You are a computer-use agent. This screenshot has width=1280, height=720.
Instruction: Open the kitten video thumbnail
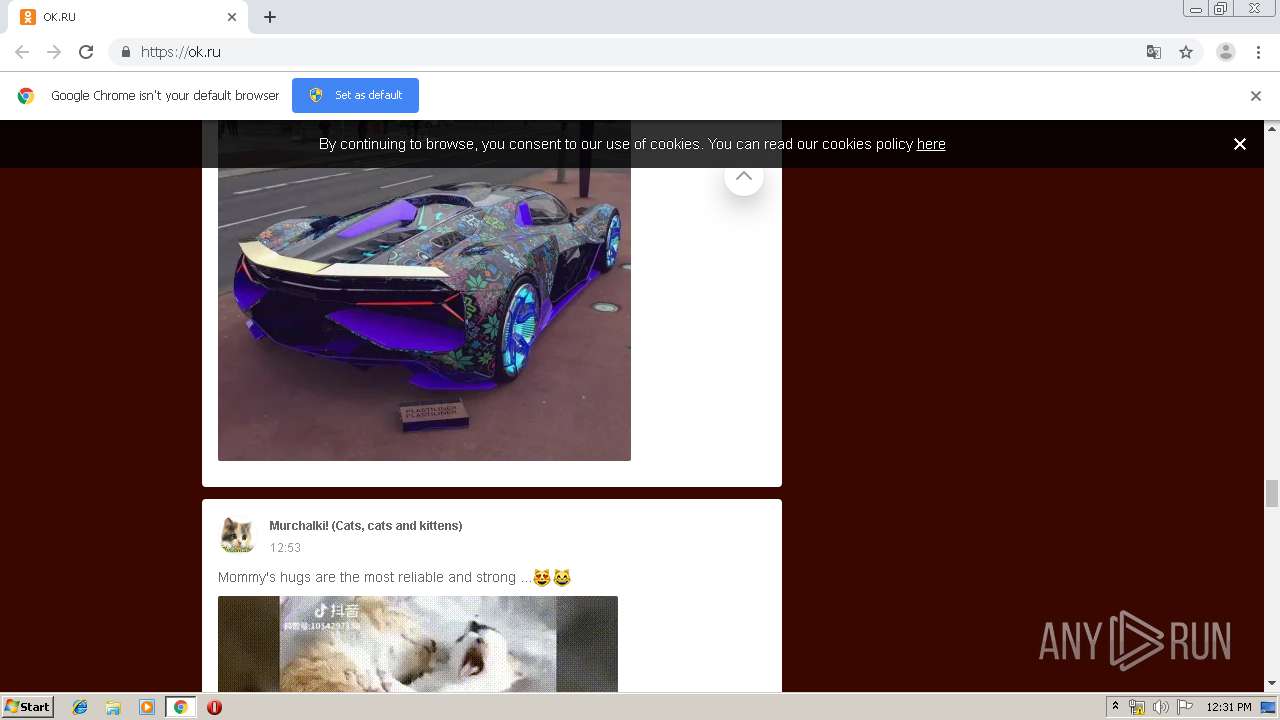(x=418, y=644)
